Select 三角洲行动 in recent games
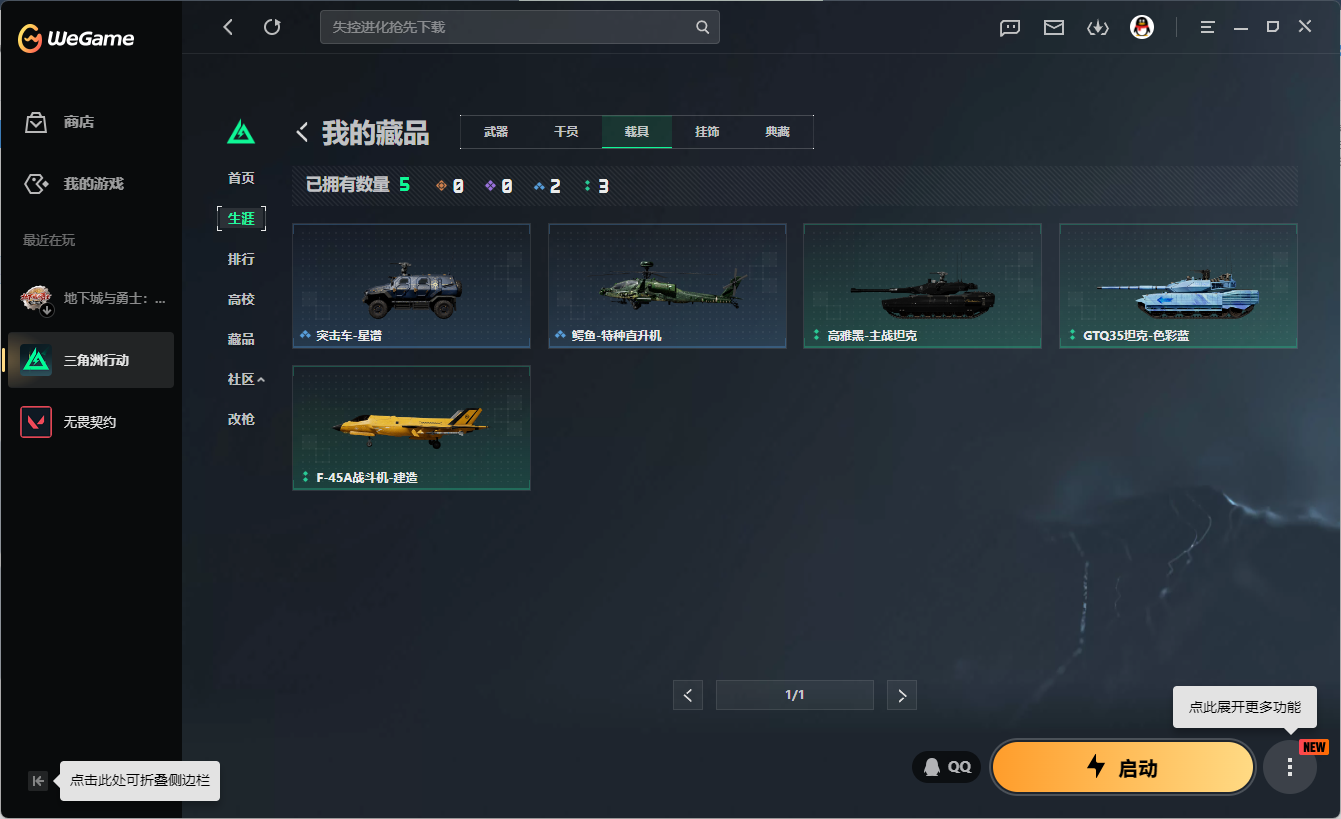Viewport: 1341px width, 819px height. (x=91, y=360)
